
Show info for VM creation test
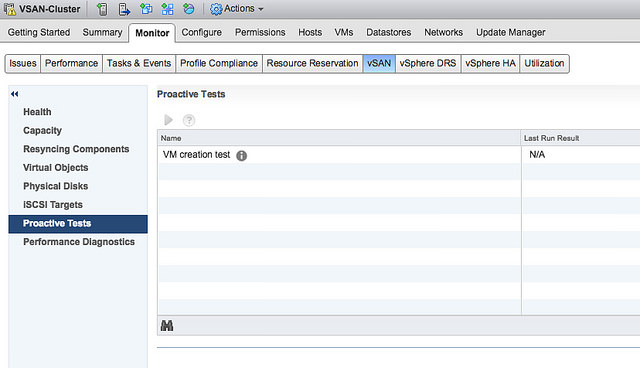point(241,155)
